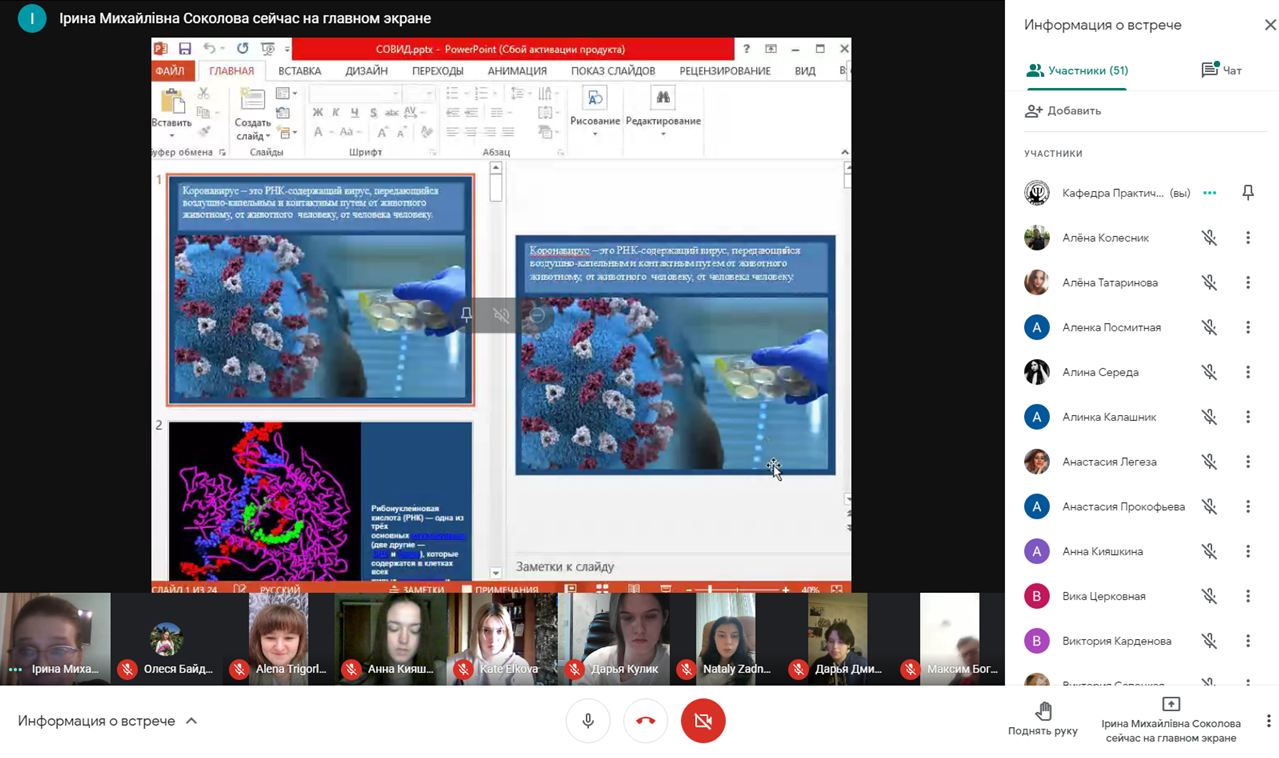The image size is (1279, 758).
Task: Mute Анастасия Легеза in participant list
Action: [x=1209, y=462]
